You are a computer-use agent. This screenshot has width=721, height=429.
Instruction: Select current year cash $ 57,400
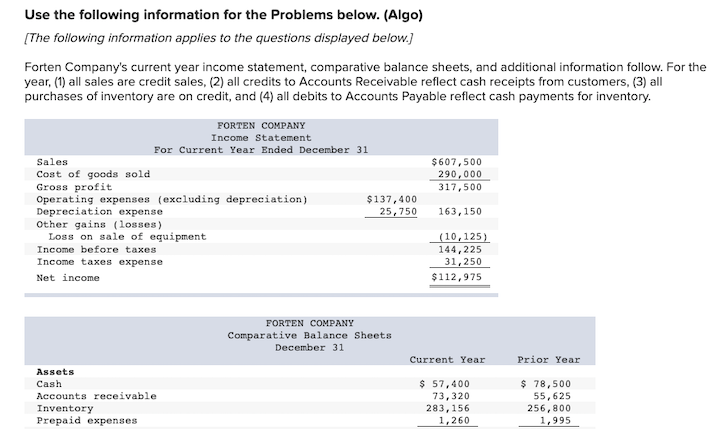point(444,384)
